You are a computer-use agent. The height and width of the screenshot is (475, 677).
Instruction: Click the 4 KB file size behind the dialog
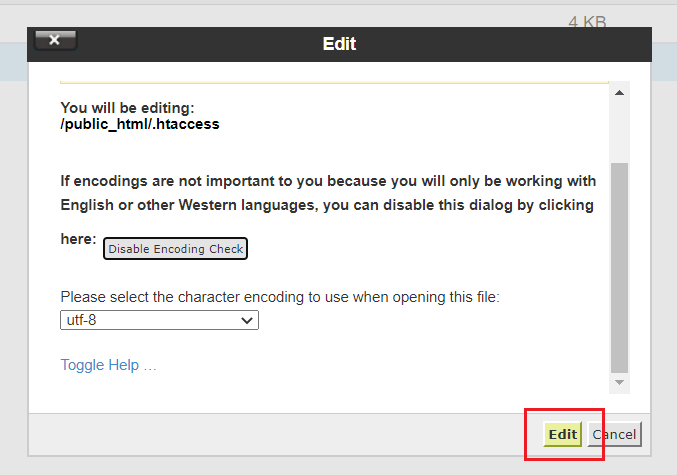pyautogui.click(x=587, y=20)
